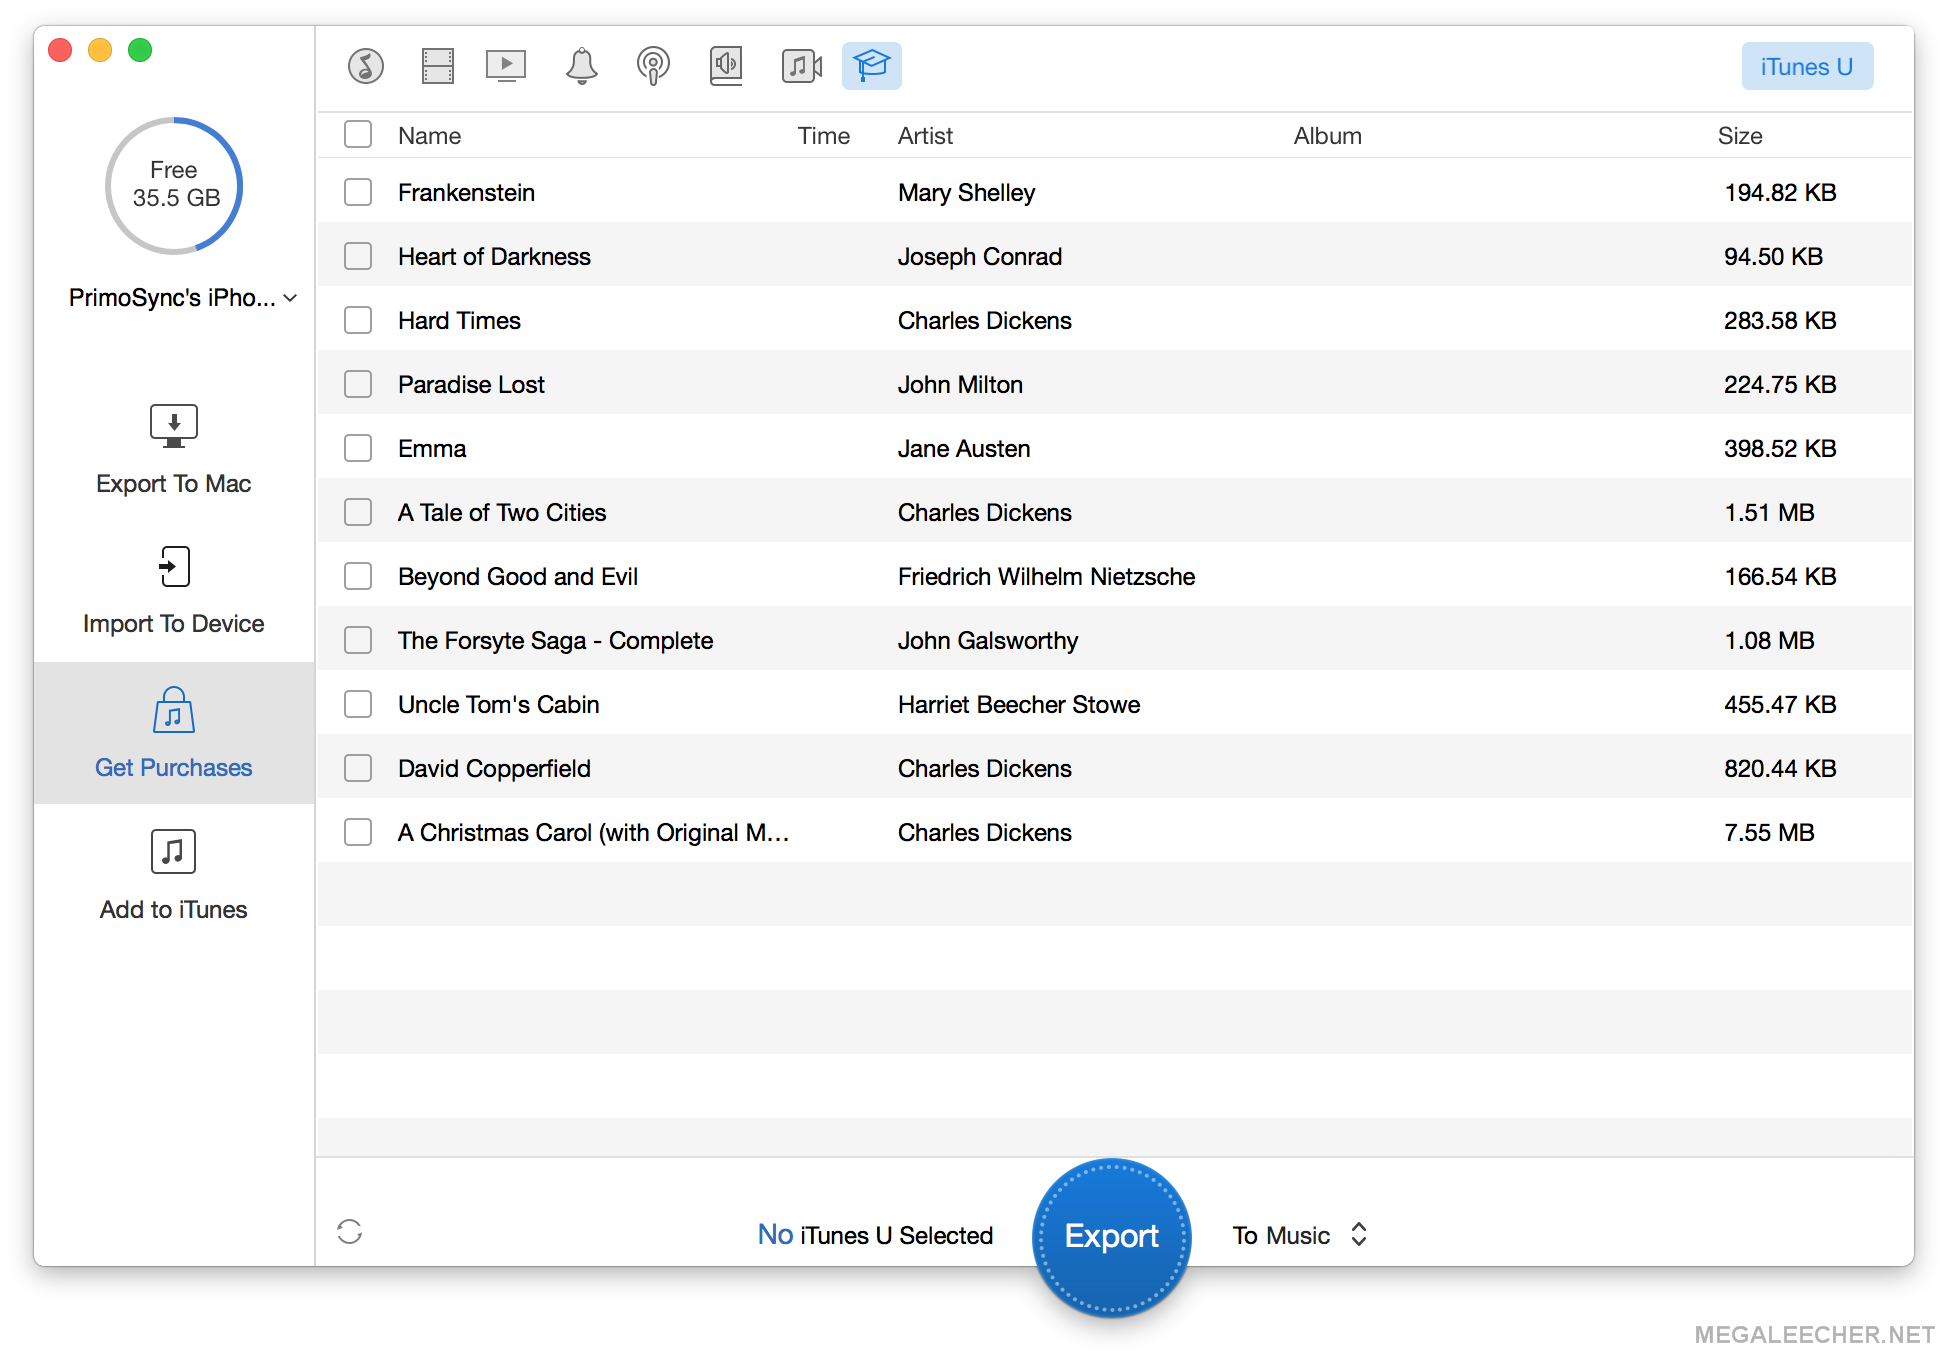Screen dimensions: 1948x1360
Task: Open the Movies filmstrip category icon
Action: [437, 66]
